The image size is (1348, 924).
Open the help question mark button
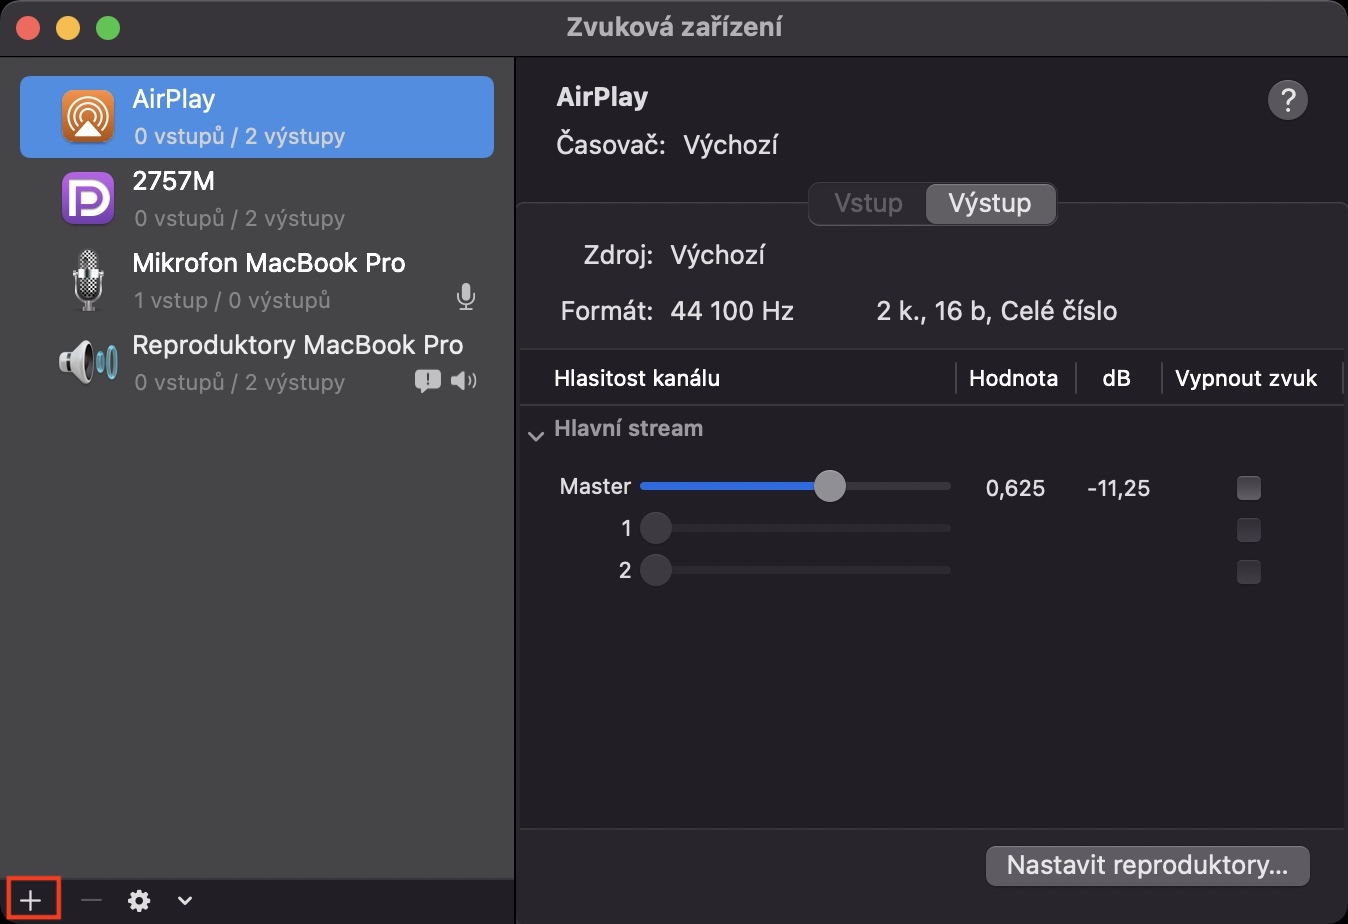coord(1287,100)
